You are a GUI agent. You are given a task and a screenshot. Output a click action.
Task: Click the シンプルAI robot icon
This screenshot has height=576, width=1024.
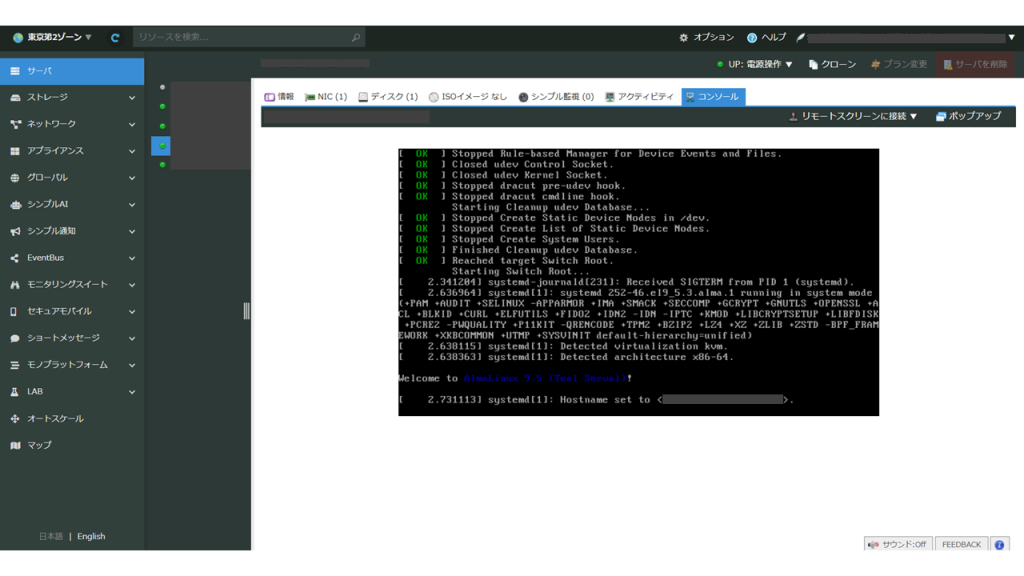pos(15,204)
